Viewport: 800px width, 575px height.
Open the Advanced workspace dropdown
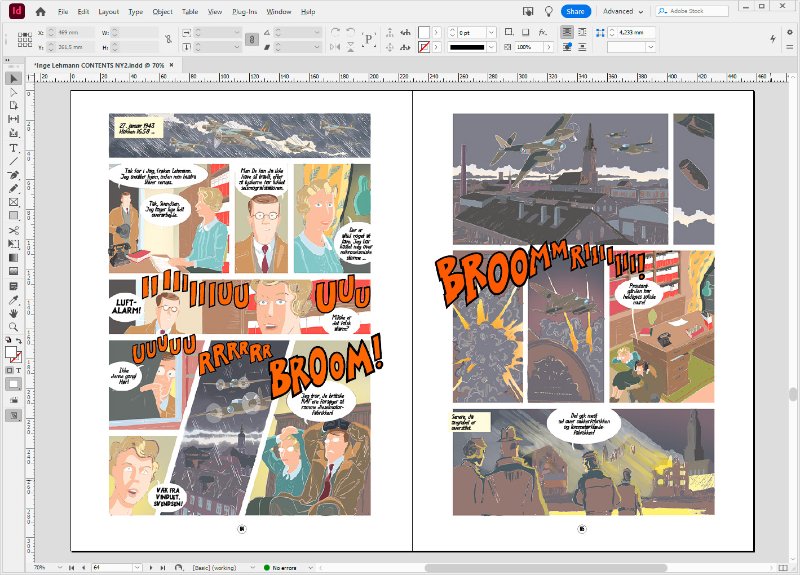tap(623, 11)
